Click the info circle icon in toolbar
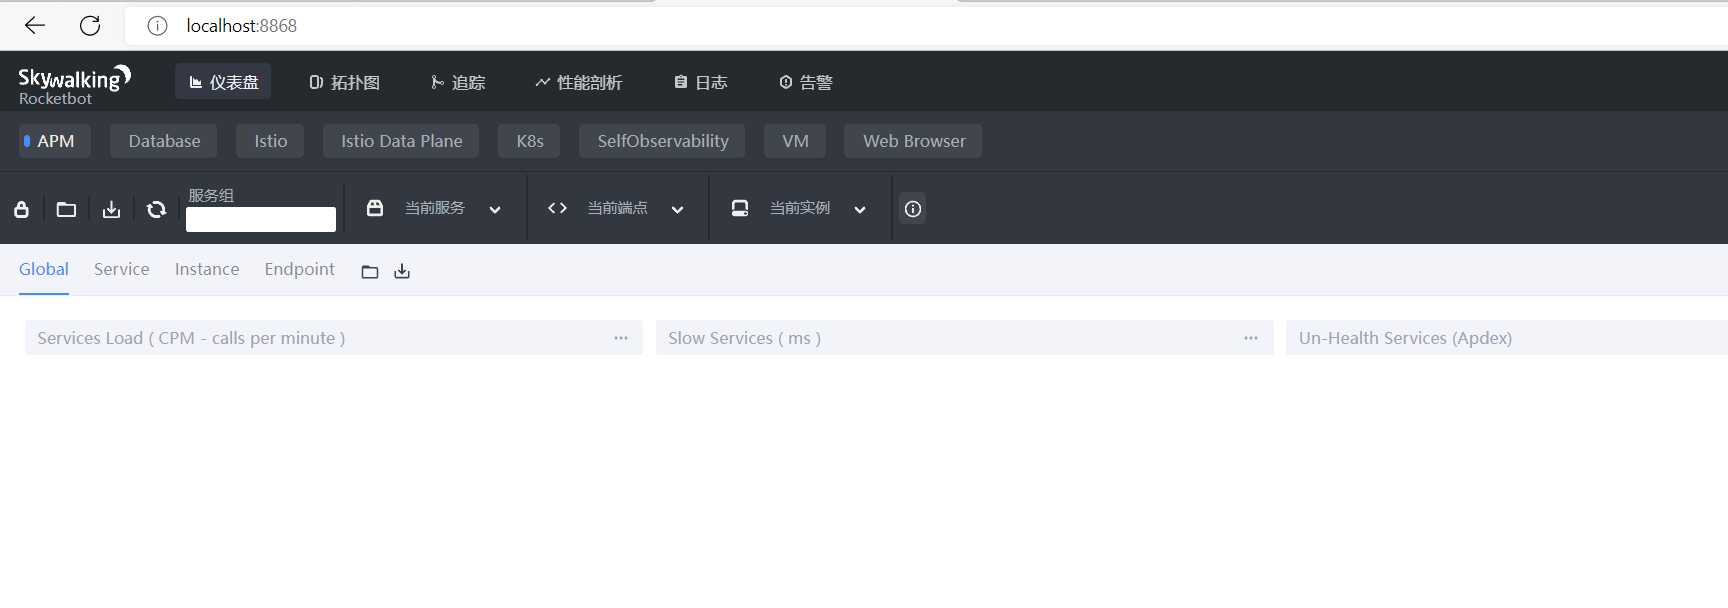The height and width of the screenshot is (608, 1728). point(912,209)
